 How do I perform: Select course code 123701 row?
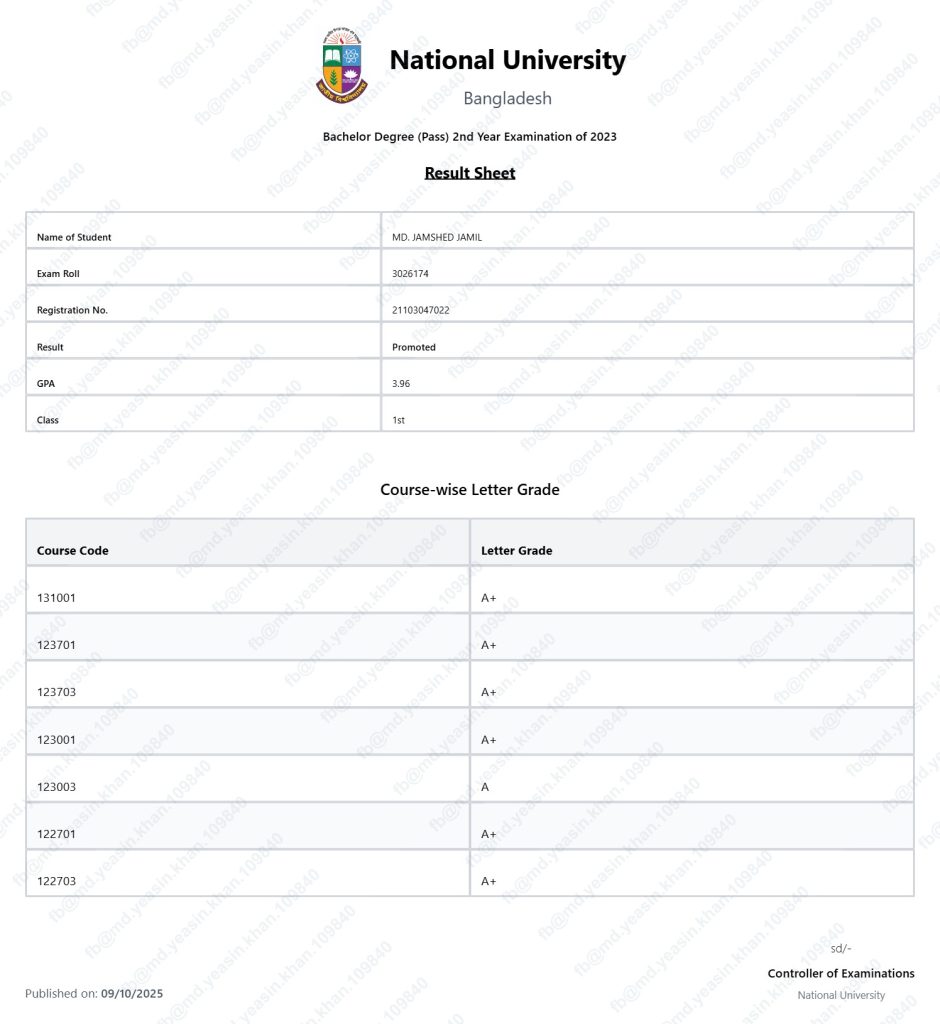click(x=56, y=645)
